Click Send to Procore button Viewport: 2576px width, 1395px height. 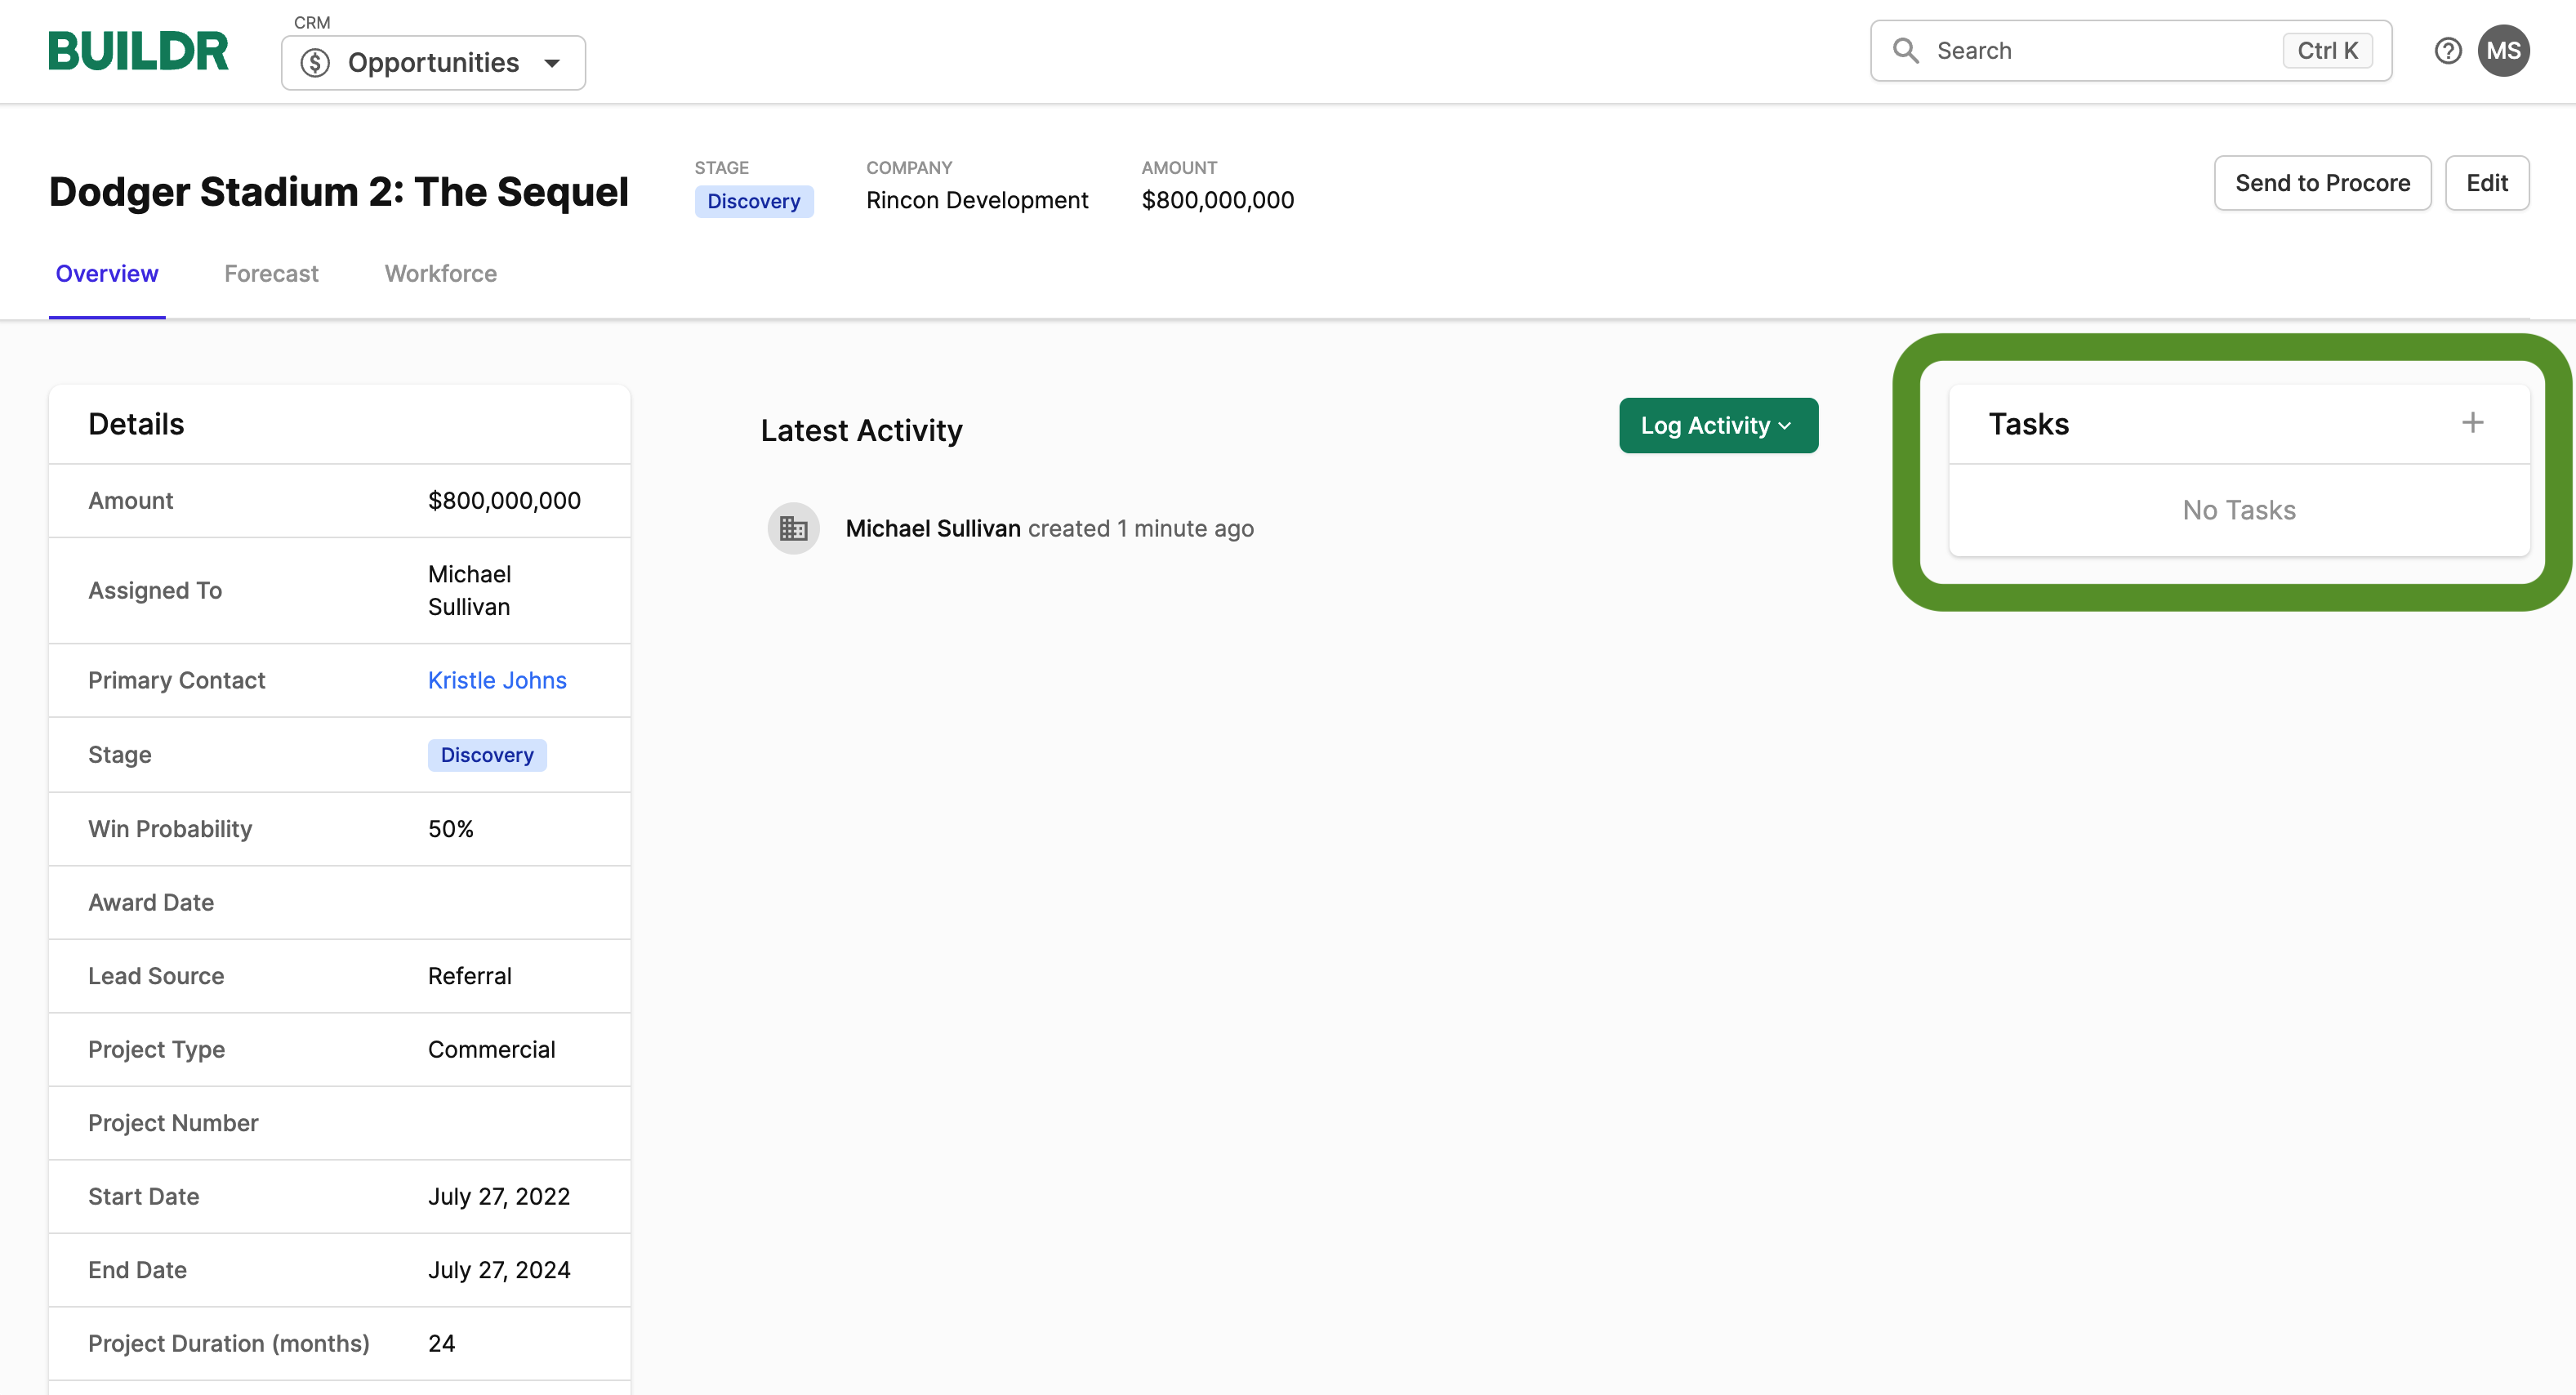coord(2322,183)
